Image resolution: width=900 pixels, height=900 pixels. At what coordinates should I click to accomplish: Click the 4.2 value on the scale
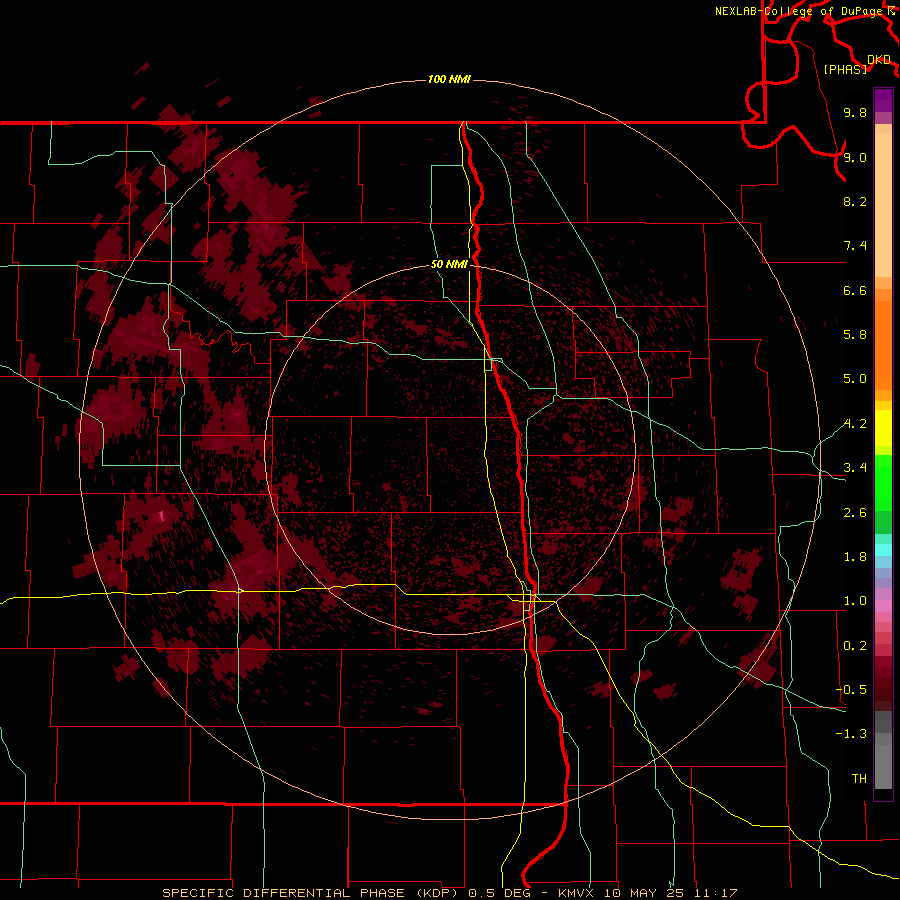pyautogui.click(x=855, y=424)
